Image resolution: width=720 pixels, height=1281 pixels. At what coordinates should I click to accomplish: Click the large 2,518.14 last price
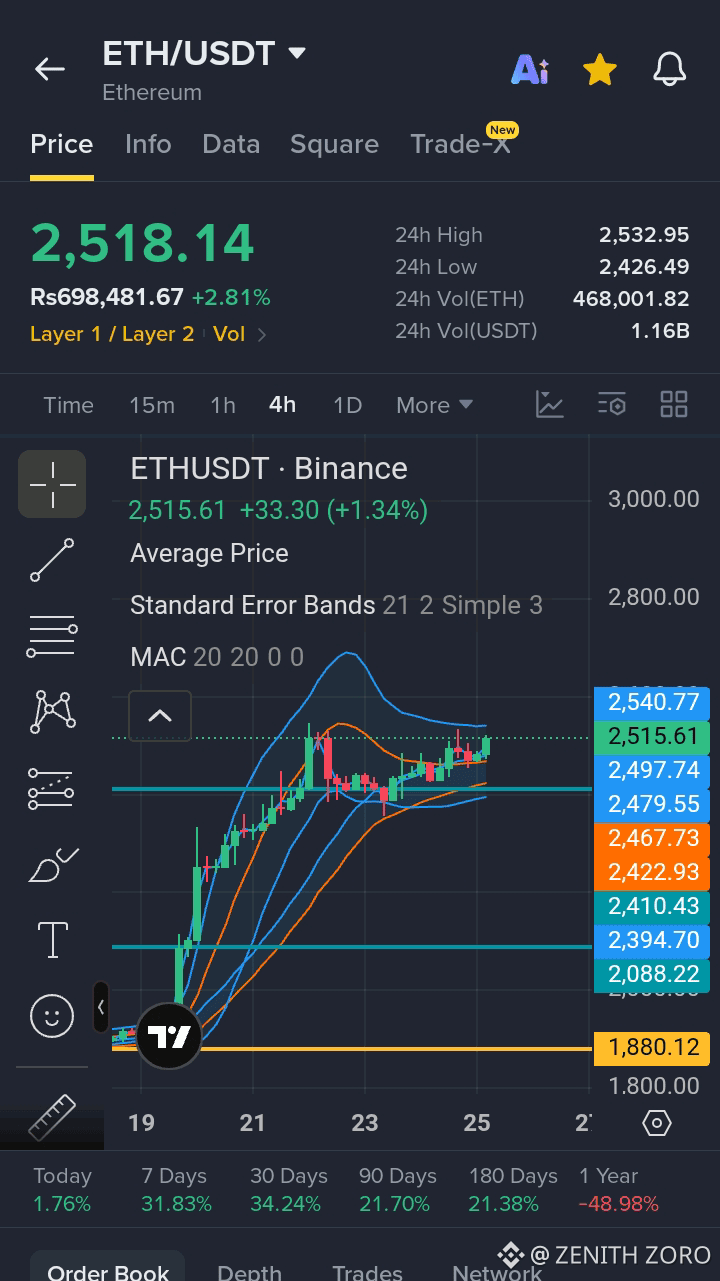[x=142, y=243]
